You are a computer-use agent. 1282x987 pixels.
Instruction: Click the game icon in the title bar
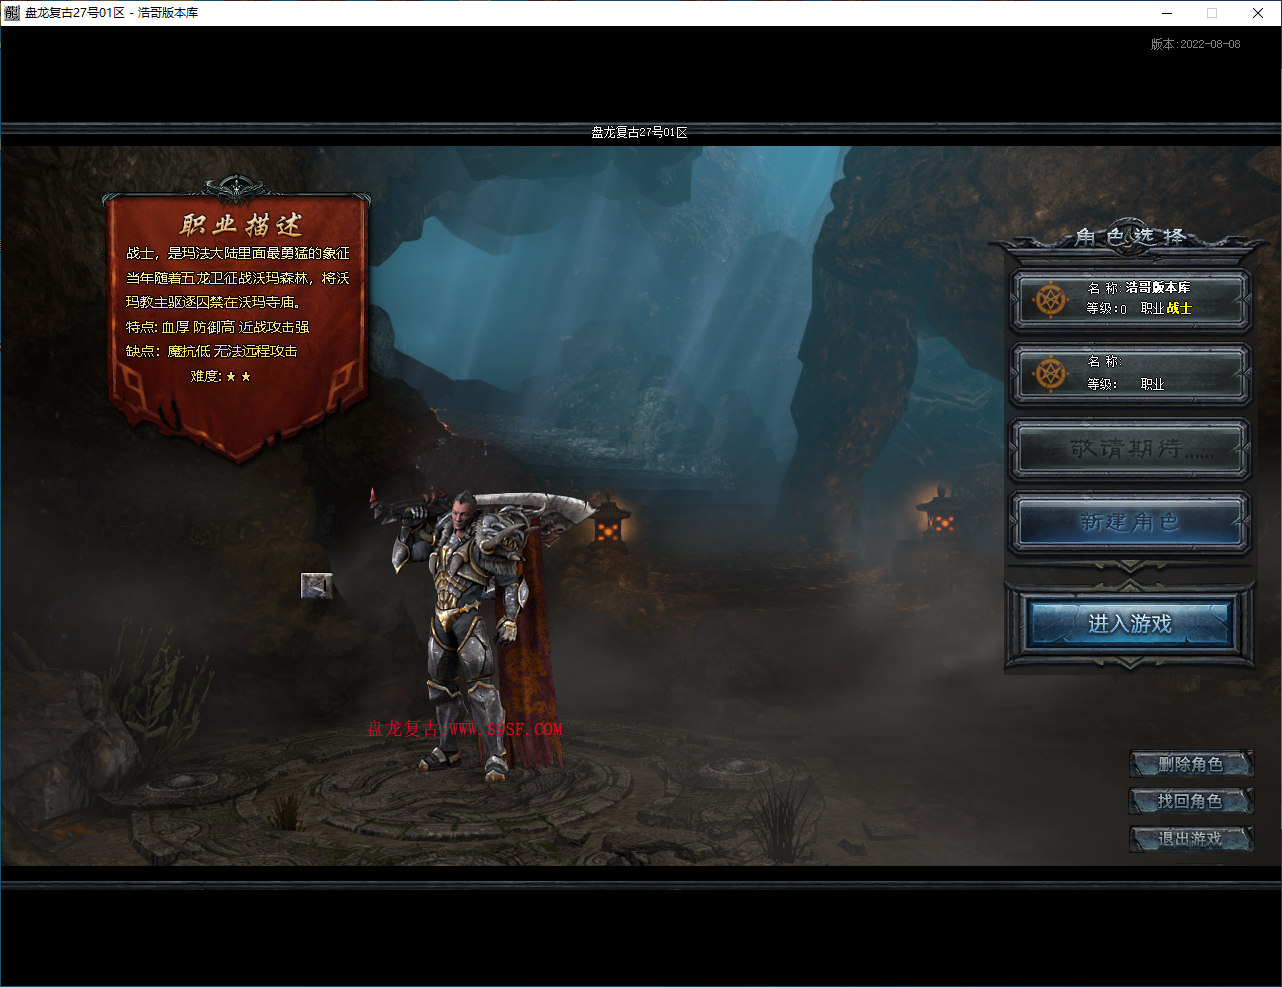click(12, 13)
